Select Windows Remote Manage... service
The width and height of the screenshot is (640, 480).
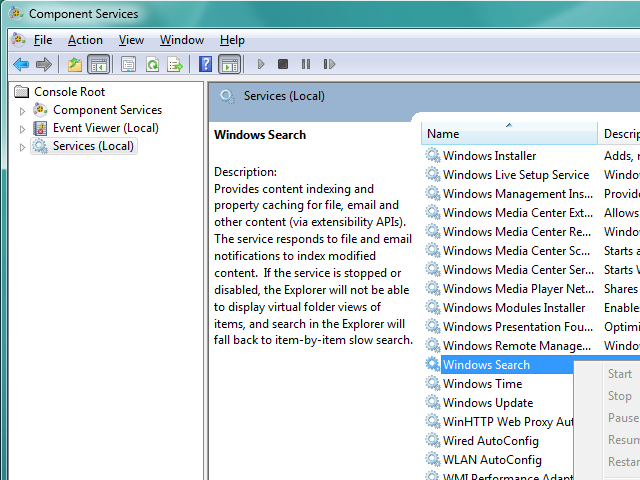tap(517, 346)
